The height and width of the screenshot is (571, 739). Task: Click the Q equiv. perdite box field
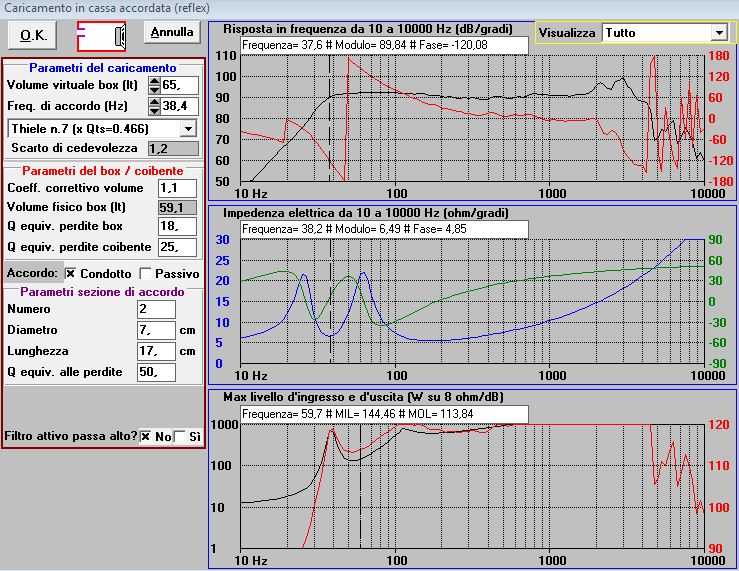click(177, 226)
